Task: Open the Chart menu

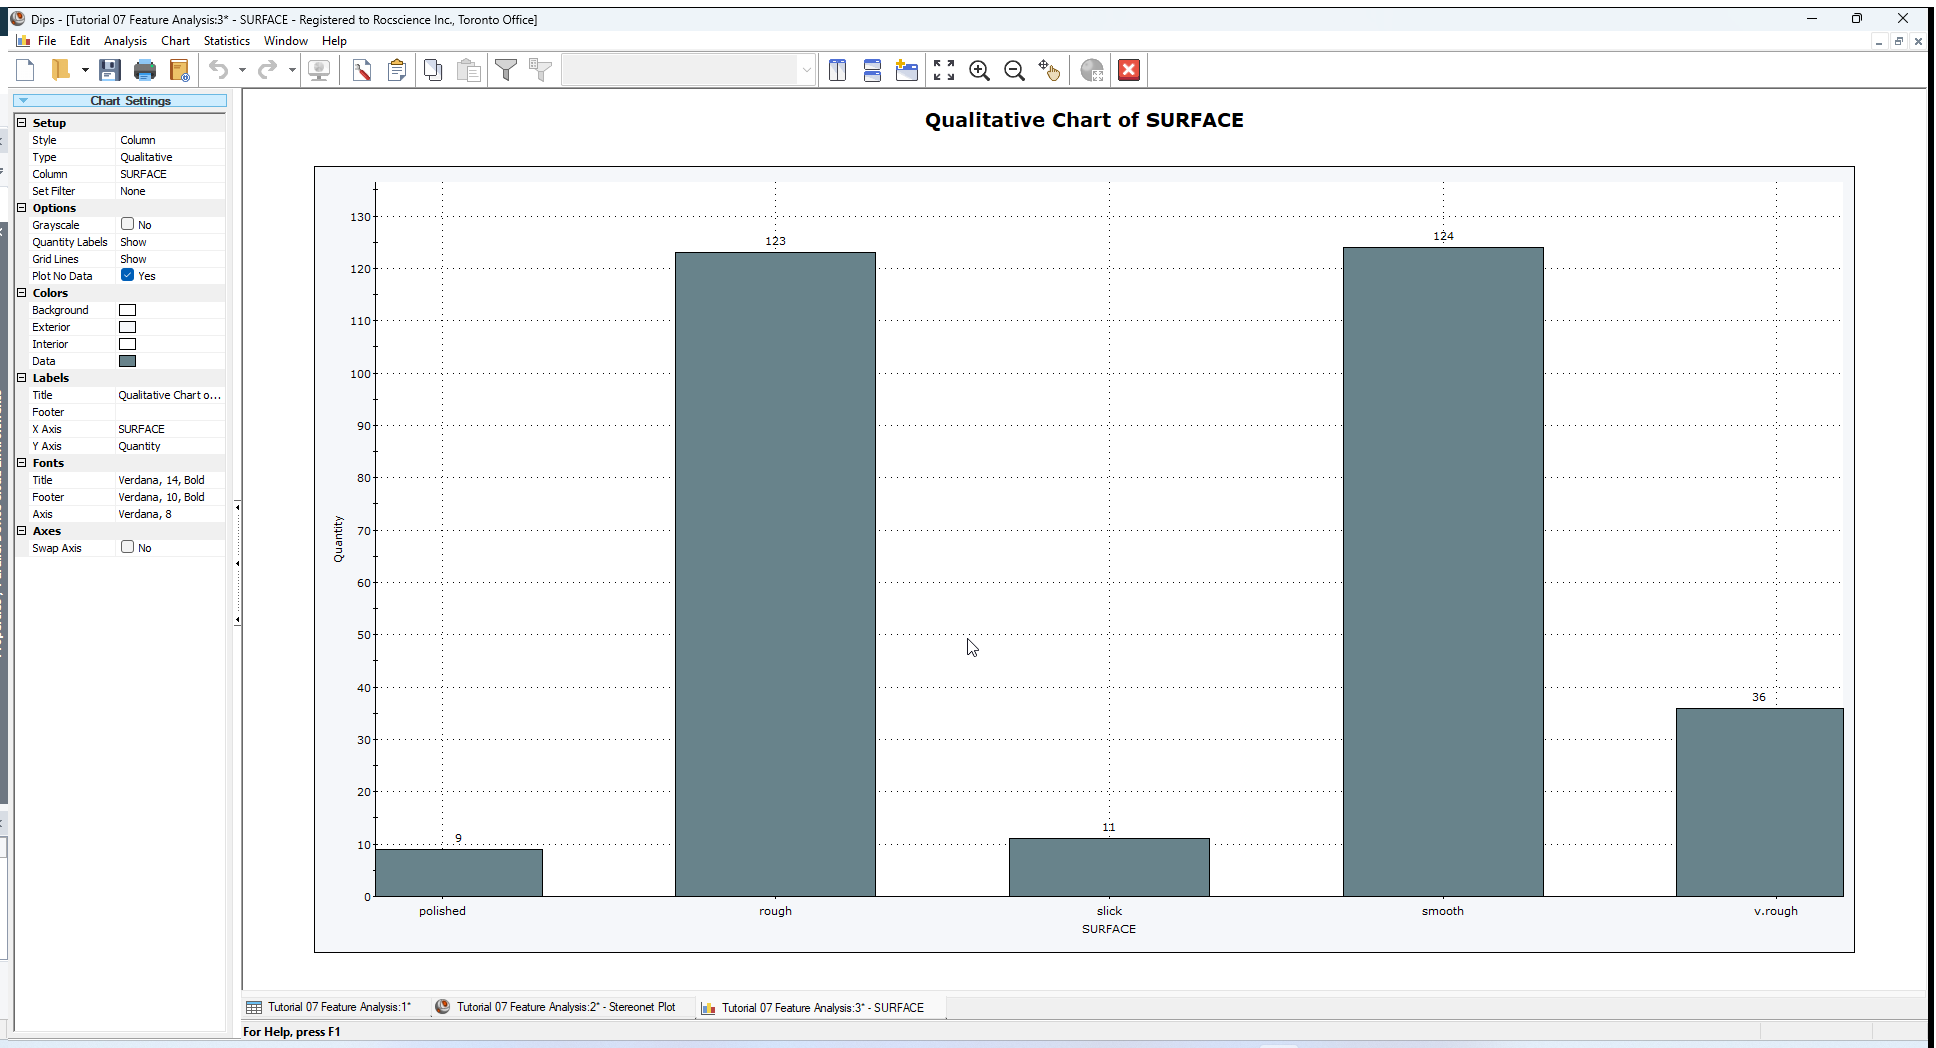Action: point(175,41)
